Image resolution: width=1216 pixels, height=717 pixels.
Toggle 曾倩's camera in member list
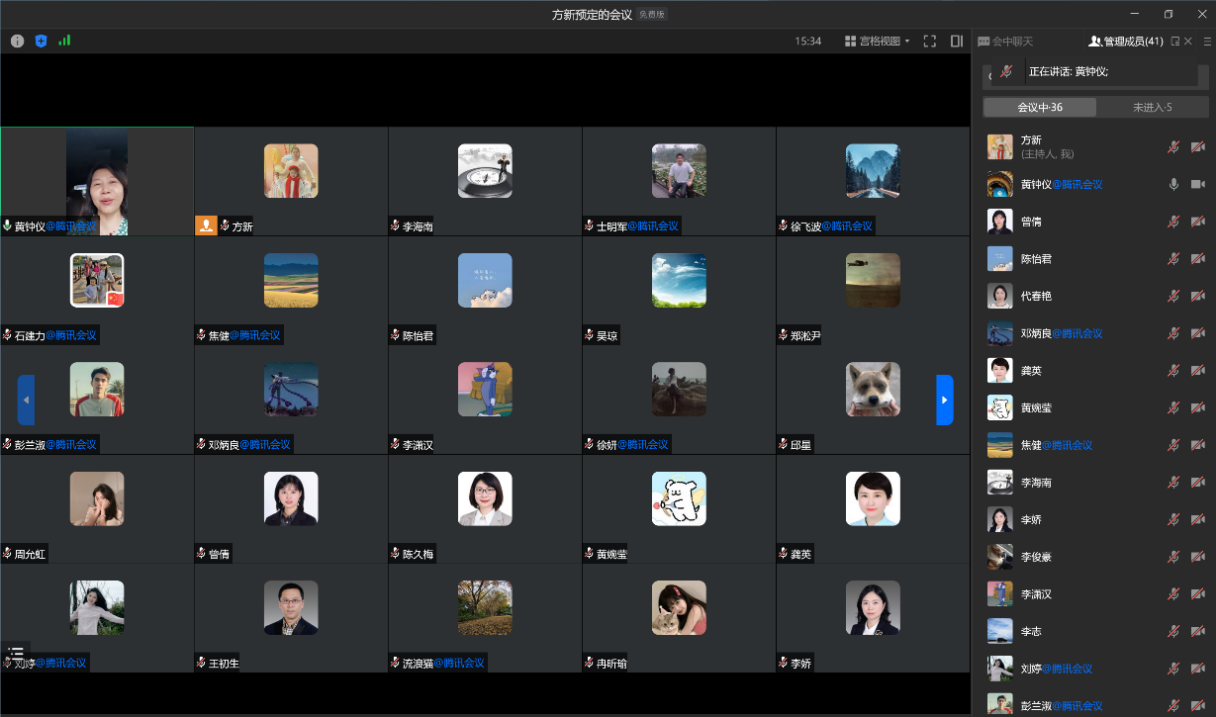(x=1198, y=222)
